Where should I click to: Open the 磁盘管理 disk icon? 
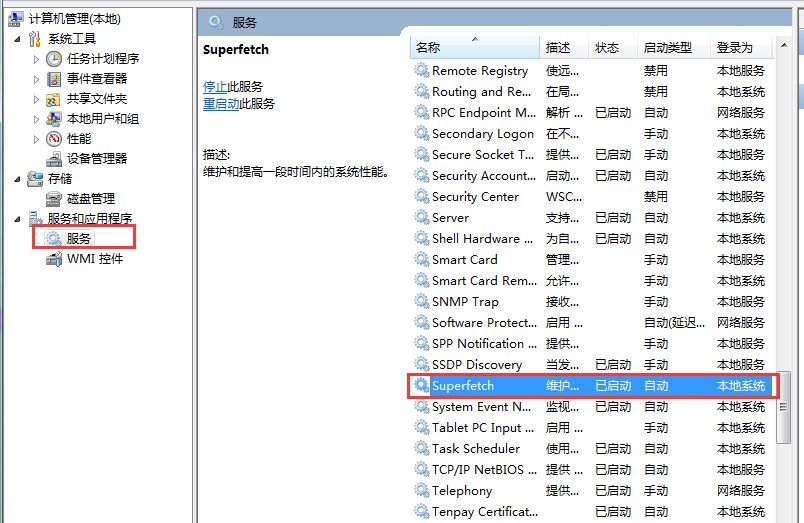[54, 199]
